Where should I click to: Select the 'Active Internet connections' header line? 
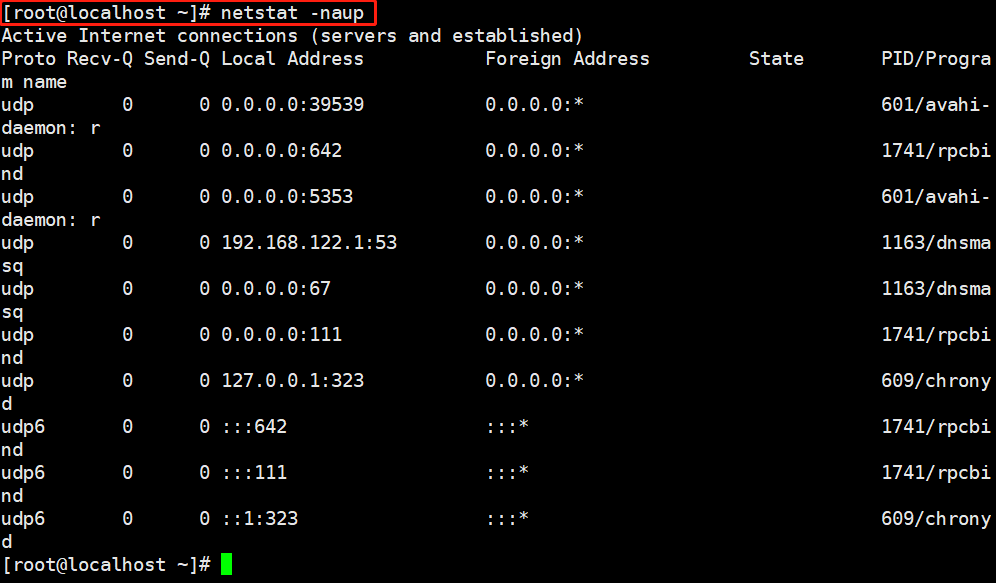[x=292, y=36]
